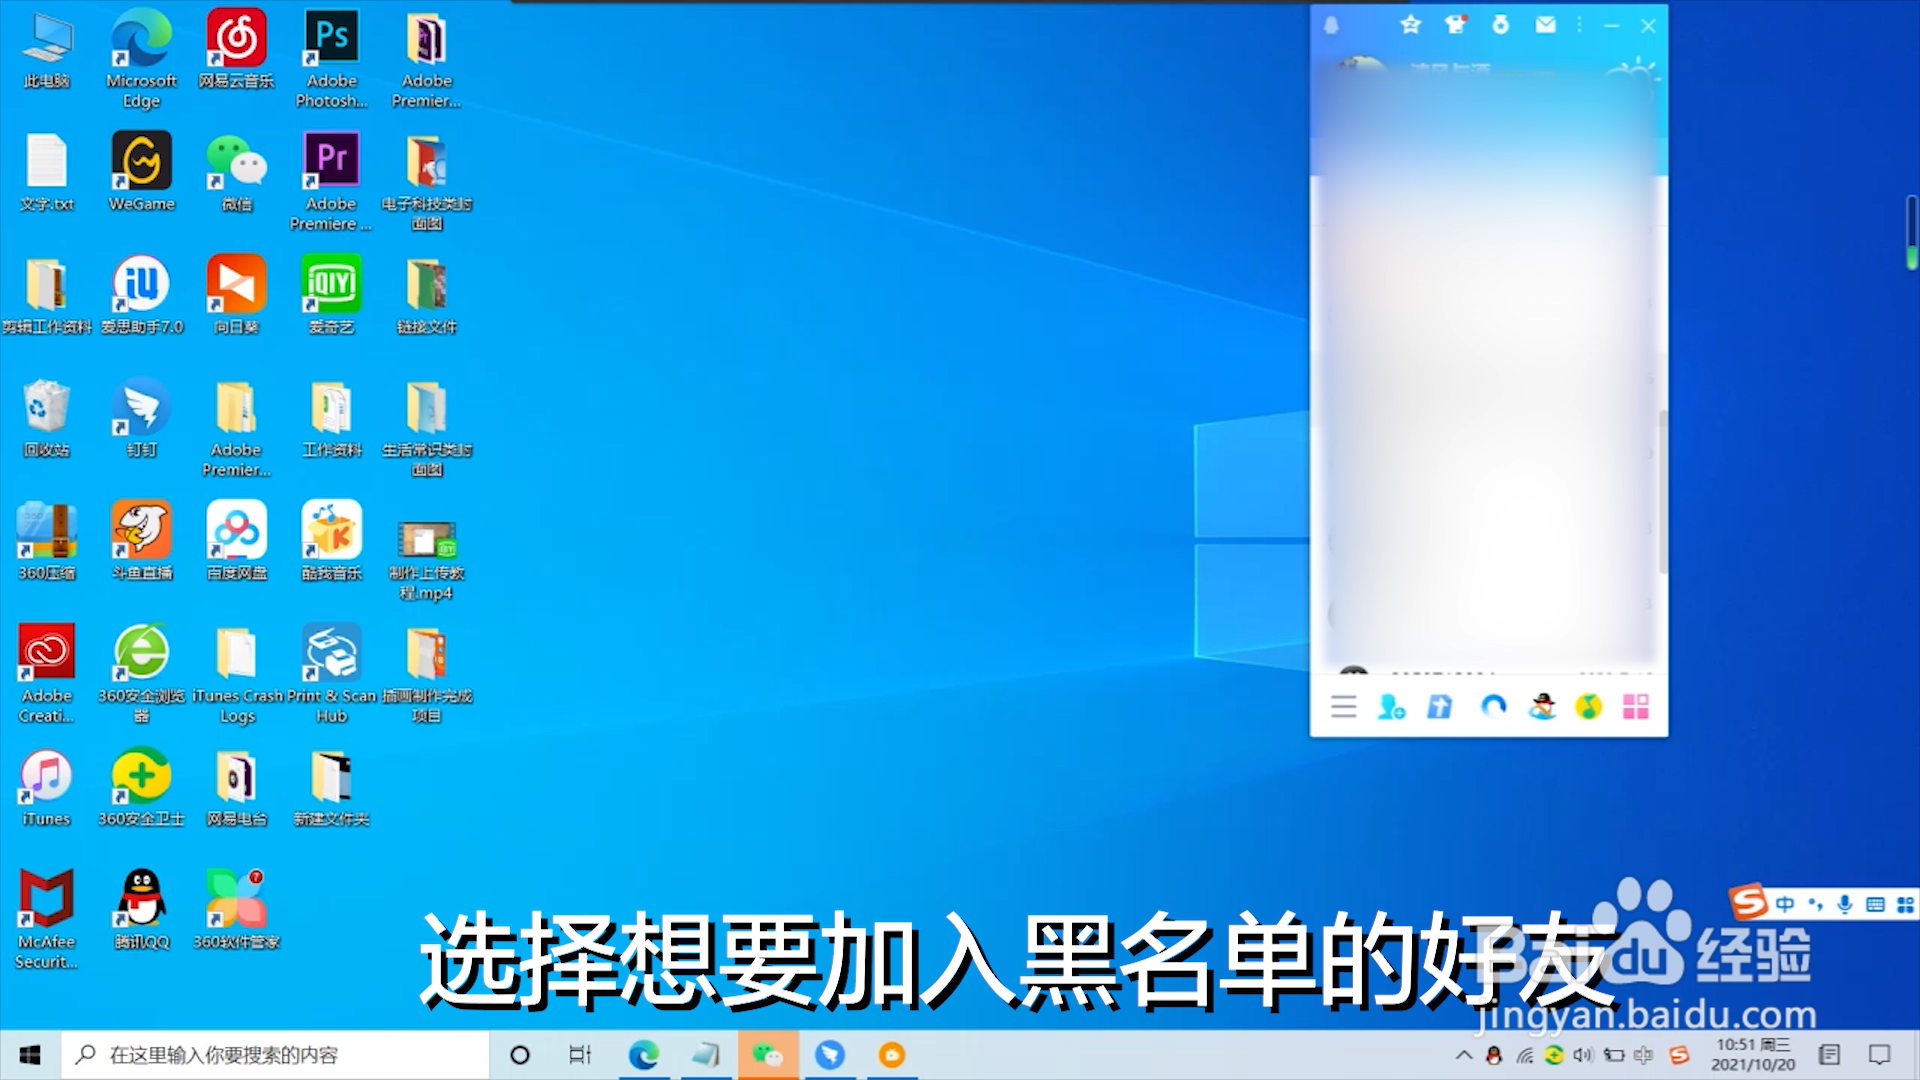Viewport: 1920px width, 1080px height.
Task: Expand hidden system tray icons chevron
Action: [x=1464, y=1055]
